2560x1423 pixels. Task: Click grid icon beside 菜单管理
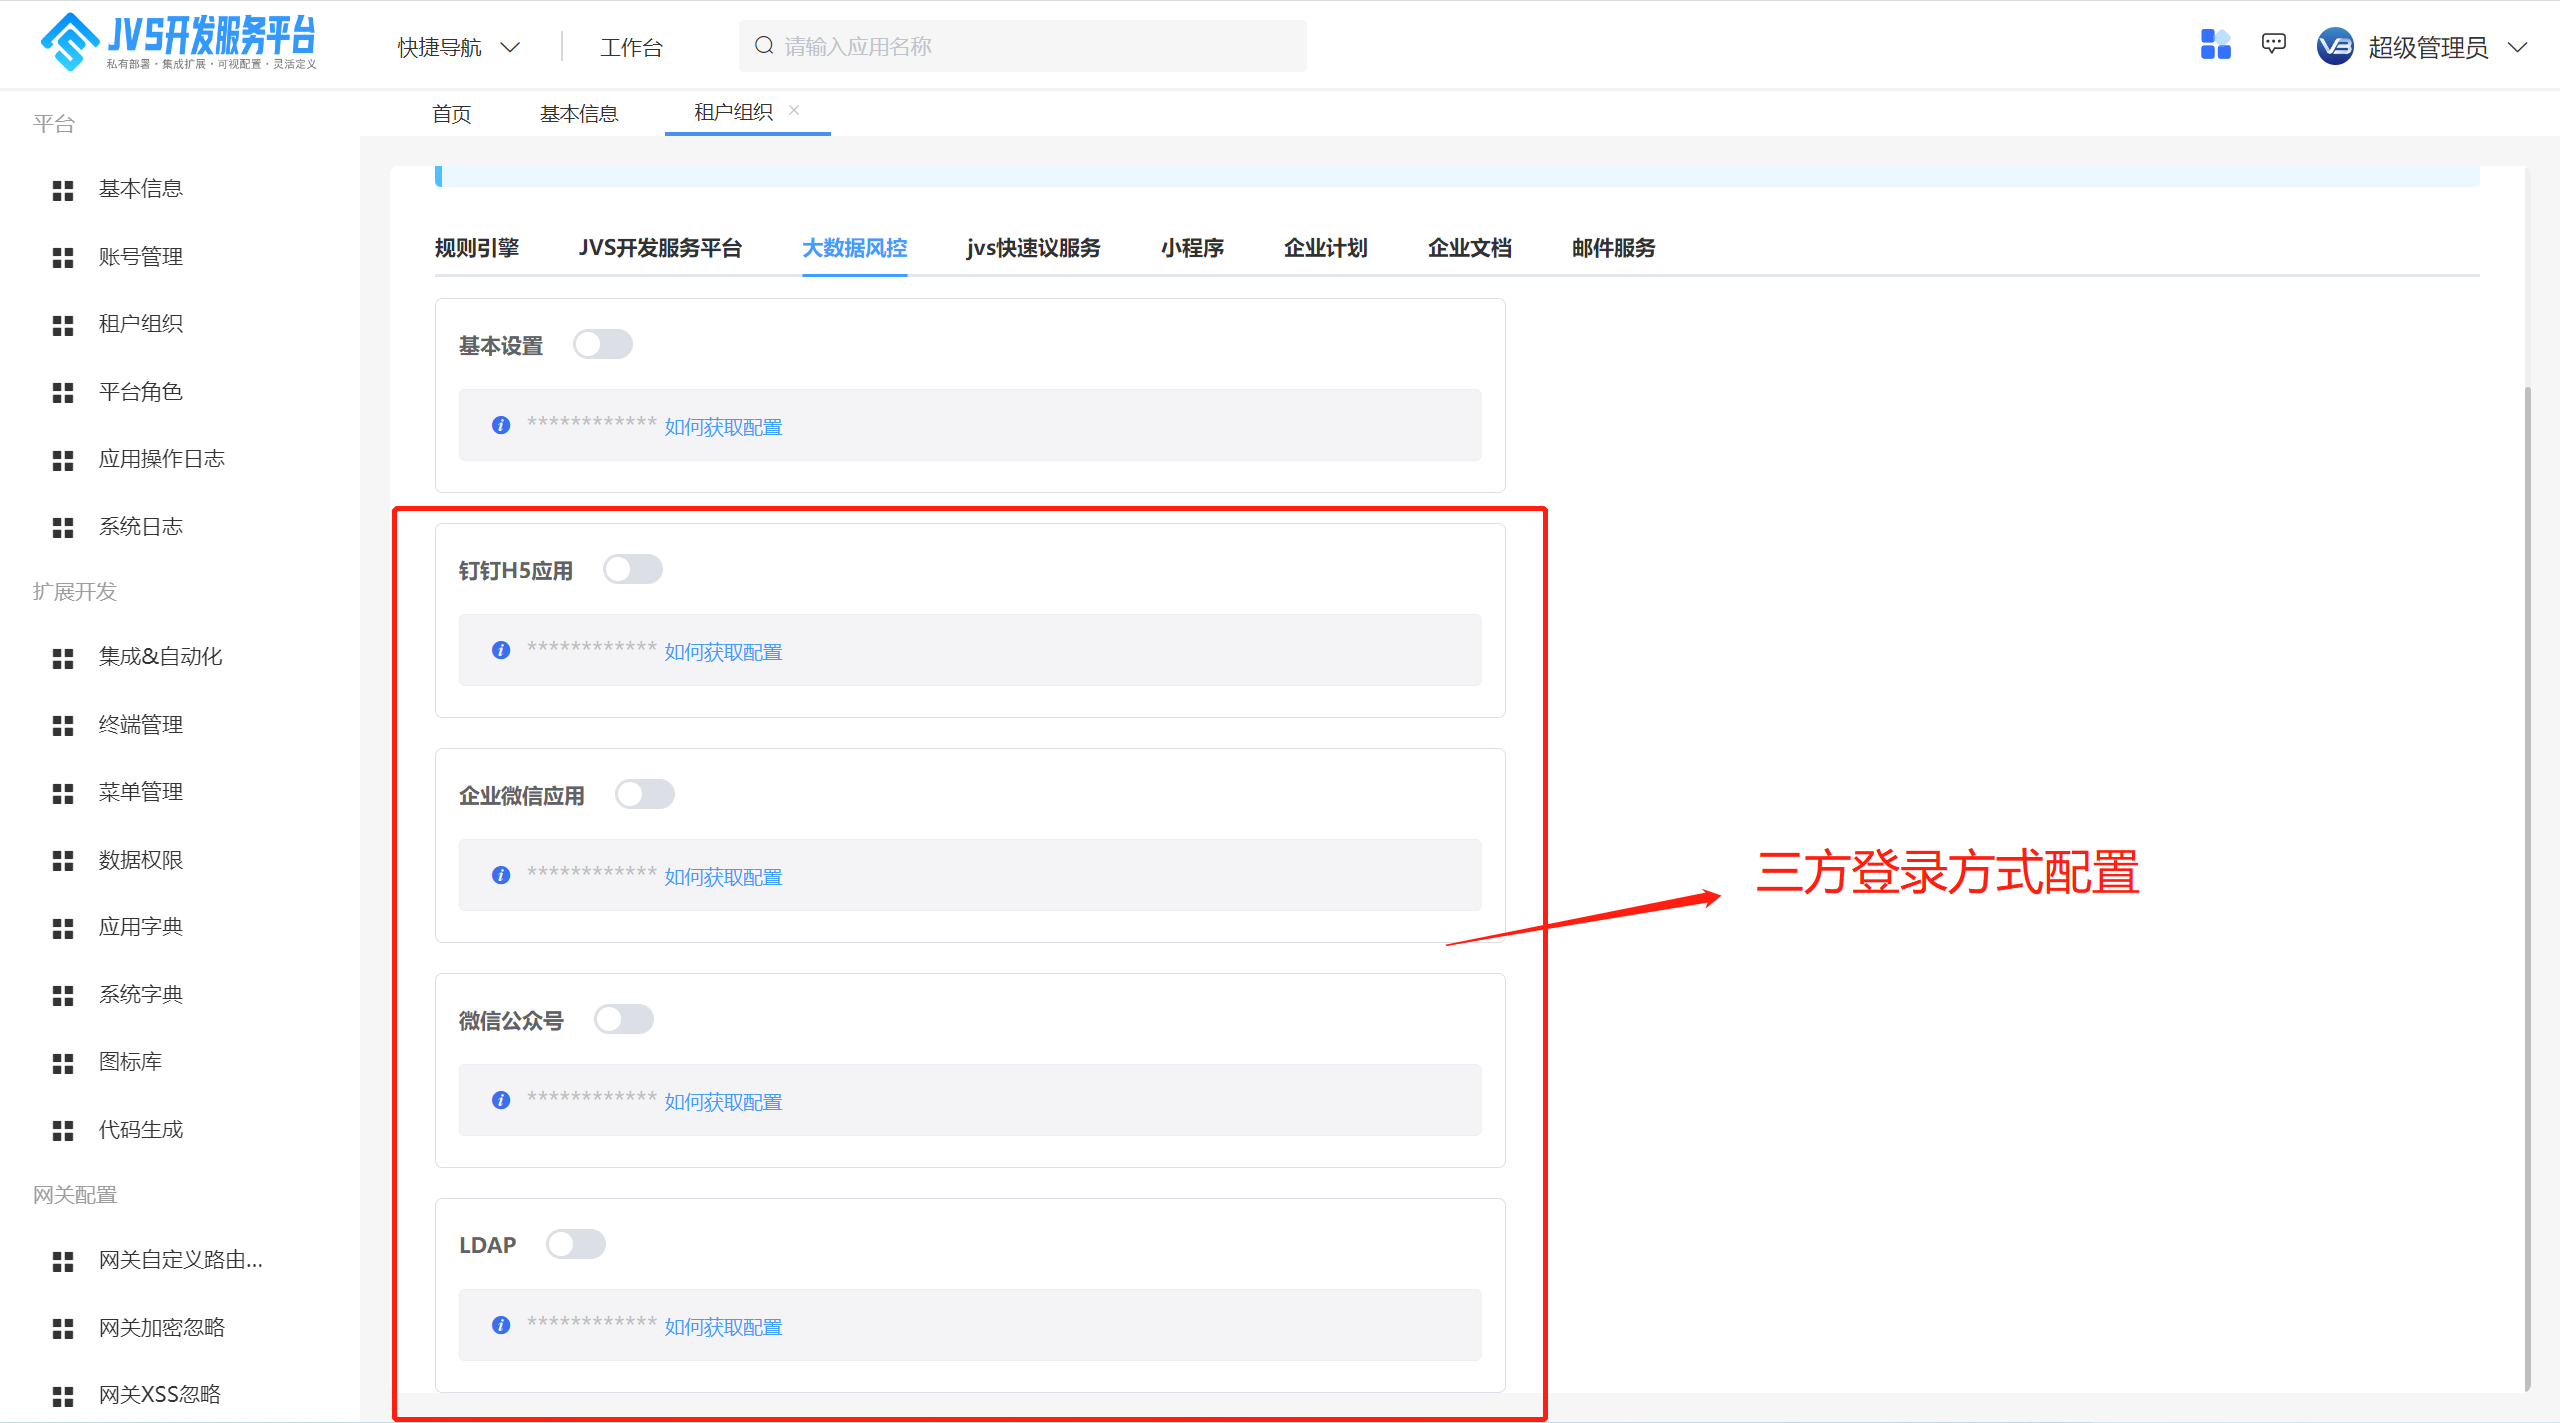click(63, 793)
